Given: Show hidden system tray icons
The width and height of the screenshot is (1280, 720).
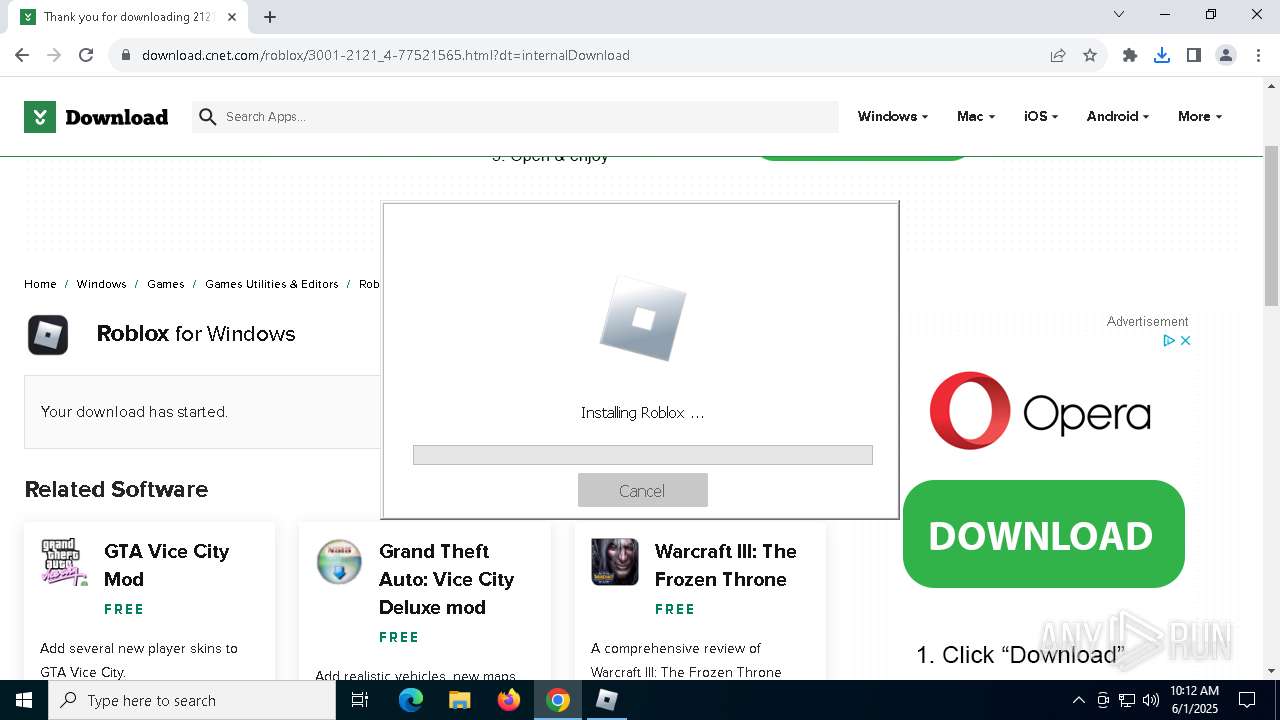Looking at the screenshot, I should [x=1078, y=700].
